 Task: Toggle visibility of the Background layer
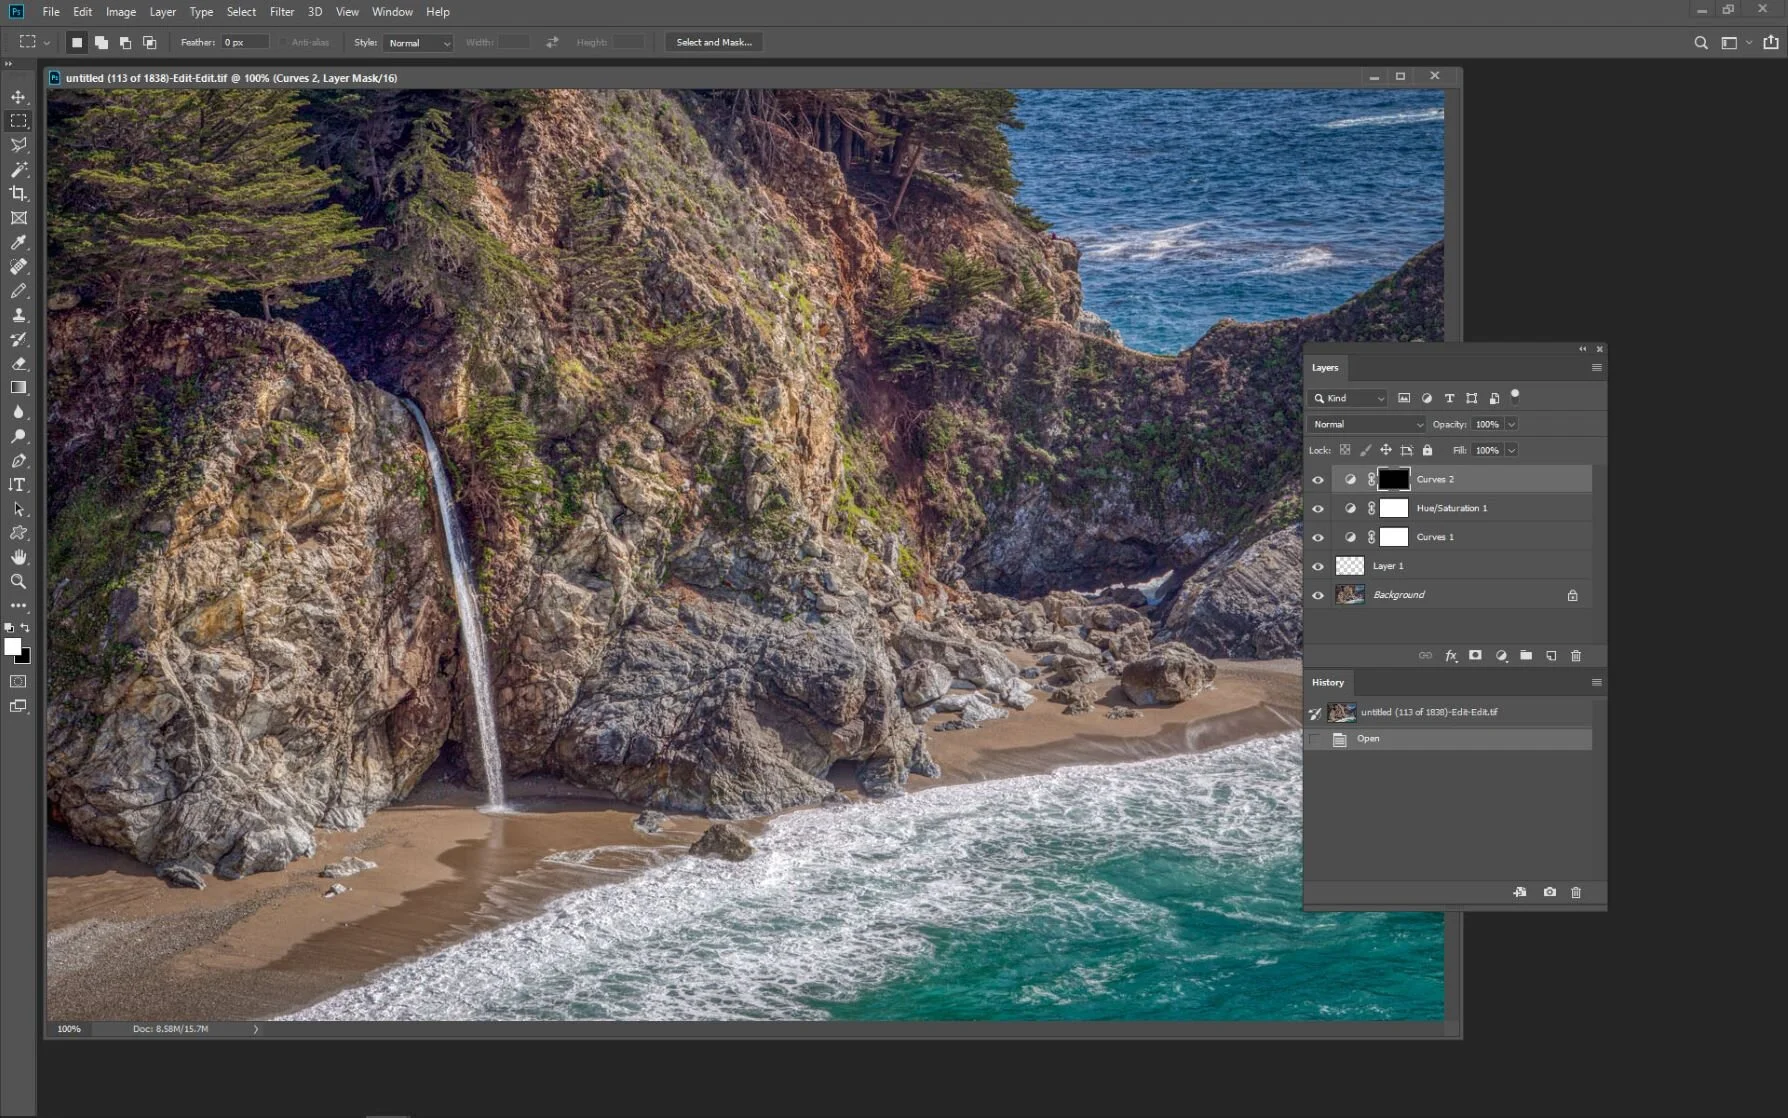[x=1318, y=596]
